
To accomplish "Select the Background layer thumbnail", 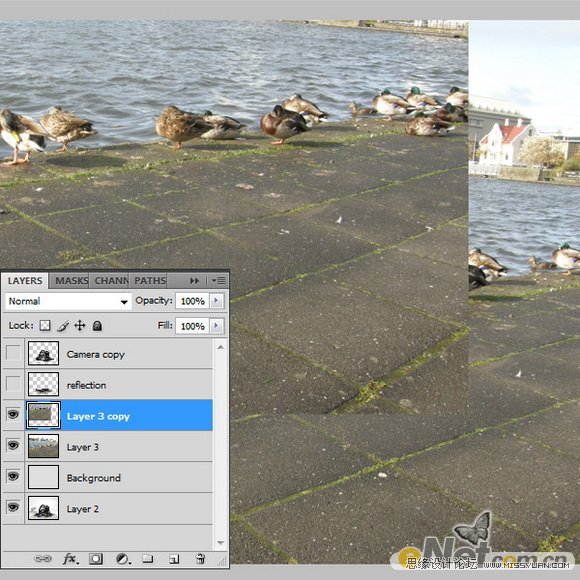I will 43,477.
